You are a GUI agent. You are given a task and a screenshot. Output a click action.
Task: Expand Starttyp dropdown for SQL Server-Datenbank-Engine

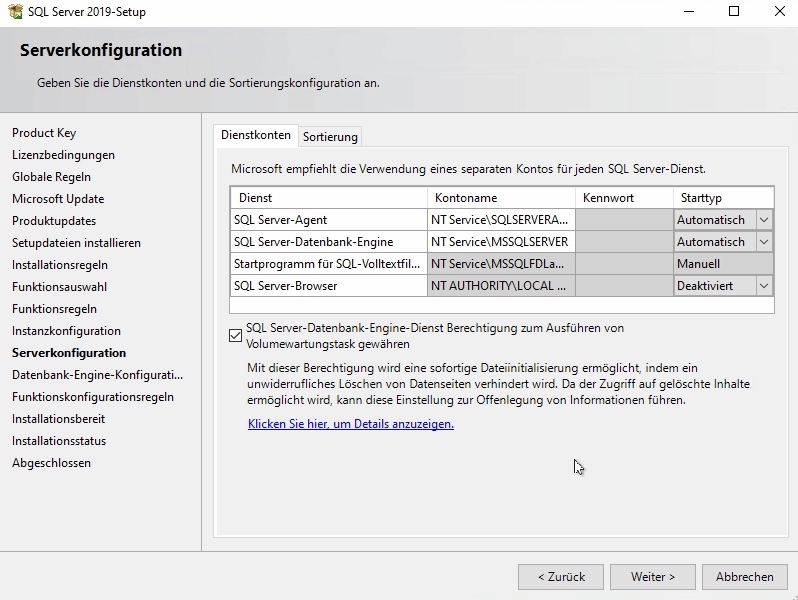(764, 242)
